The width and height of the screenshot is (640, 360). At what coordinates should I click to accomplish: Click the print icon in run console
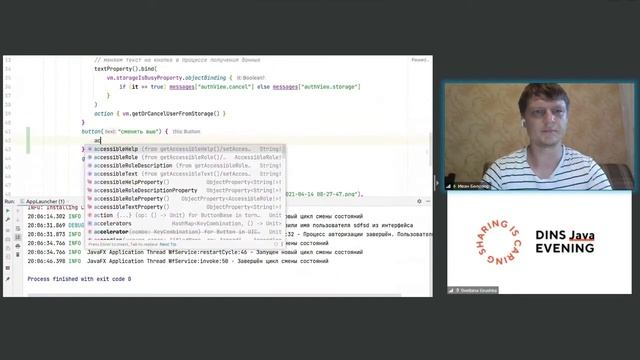point(18,246)
